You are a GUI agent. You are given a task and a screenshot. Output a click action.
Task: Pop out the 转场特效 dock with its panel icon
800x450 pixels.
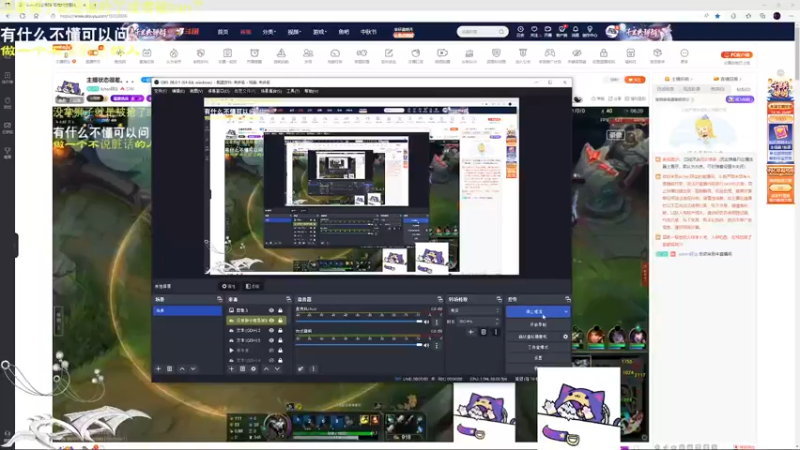point(499,299)
